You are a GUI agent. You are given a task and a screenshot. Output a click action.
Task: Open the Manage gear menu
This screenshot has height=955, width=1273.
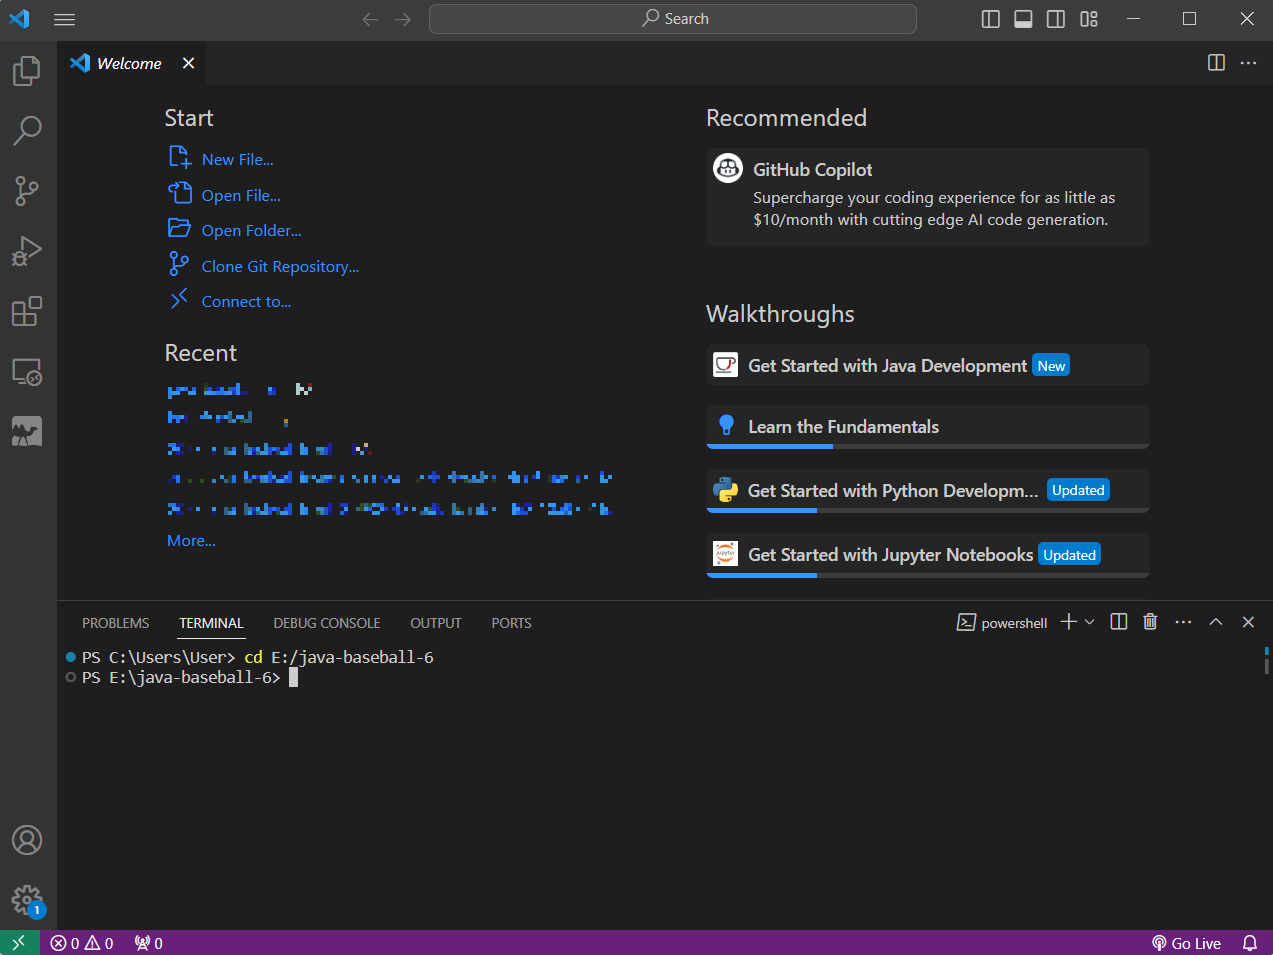click(27, 900)
